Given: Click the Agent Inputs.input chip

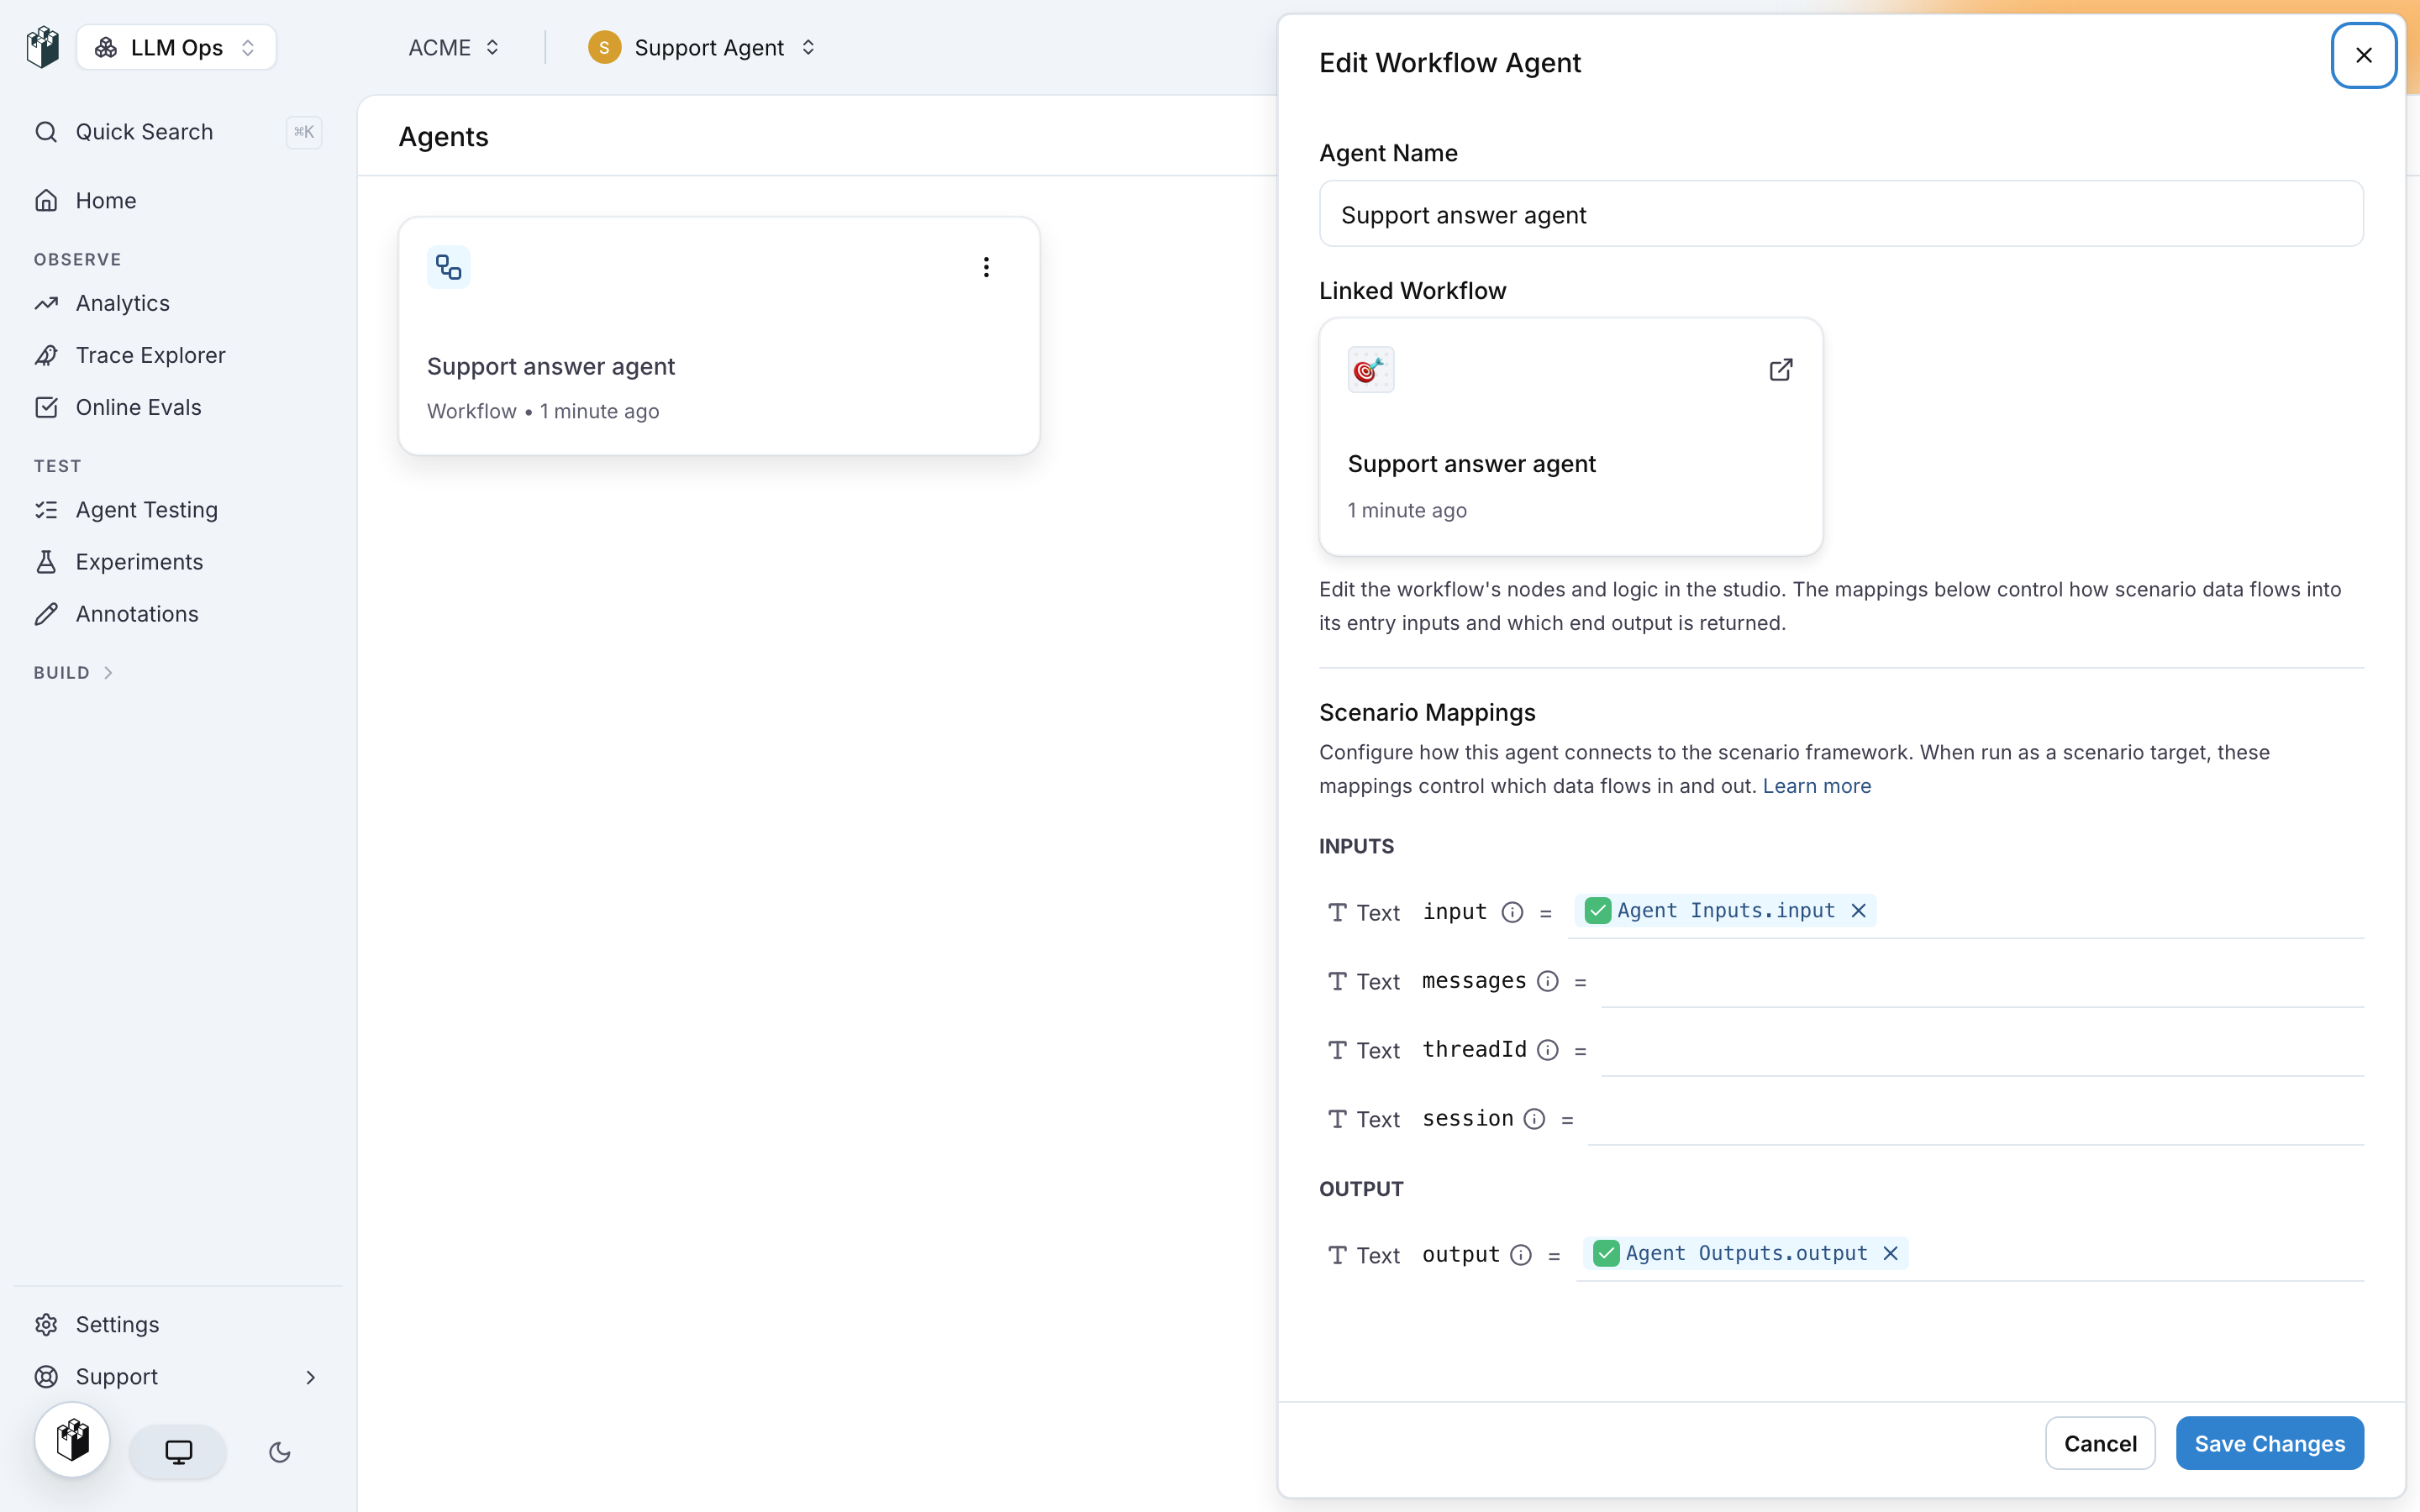Looking at the screenshot, I should click(1725, 910).
